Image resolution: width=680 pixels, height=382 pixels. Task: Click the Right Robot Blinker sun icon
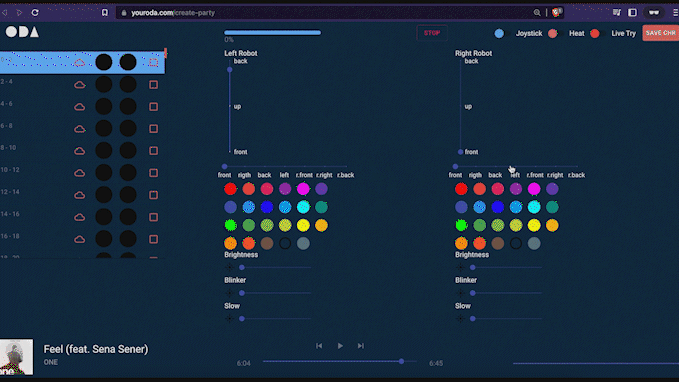(460, 293)
